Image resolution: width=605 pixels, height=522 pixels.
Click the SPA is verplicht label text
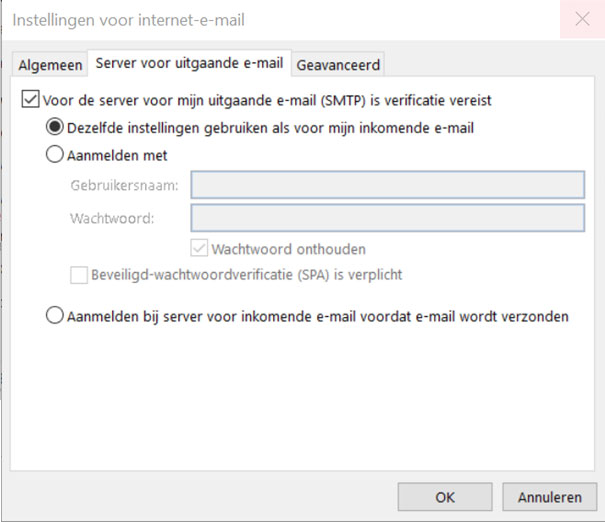247,275
